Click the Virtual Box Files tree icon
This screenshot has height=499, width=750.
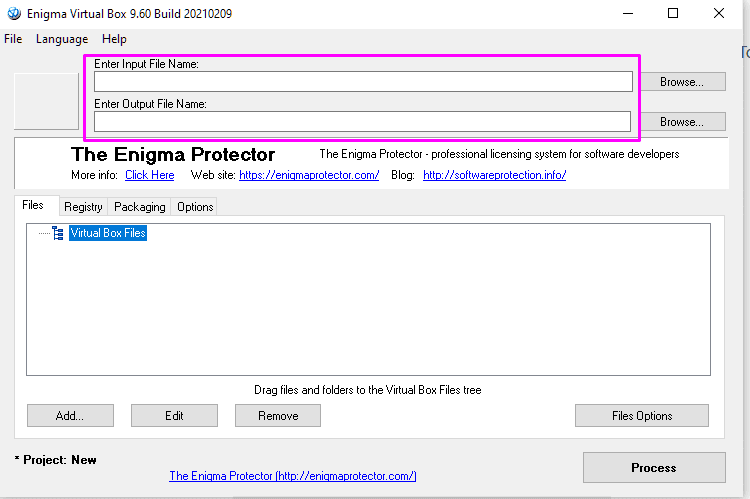pos(58,233)
